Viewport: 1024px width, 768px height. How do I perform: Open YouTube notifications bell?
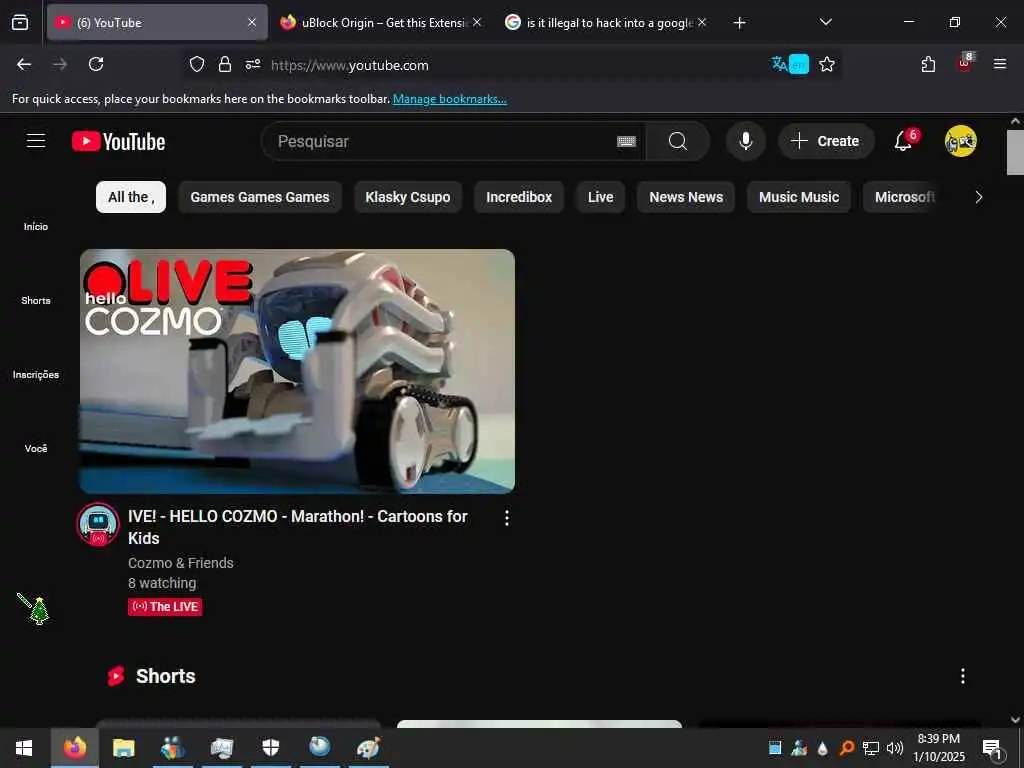coord(905,140)
